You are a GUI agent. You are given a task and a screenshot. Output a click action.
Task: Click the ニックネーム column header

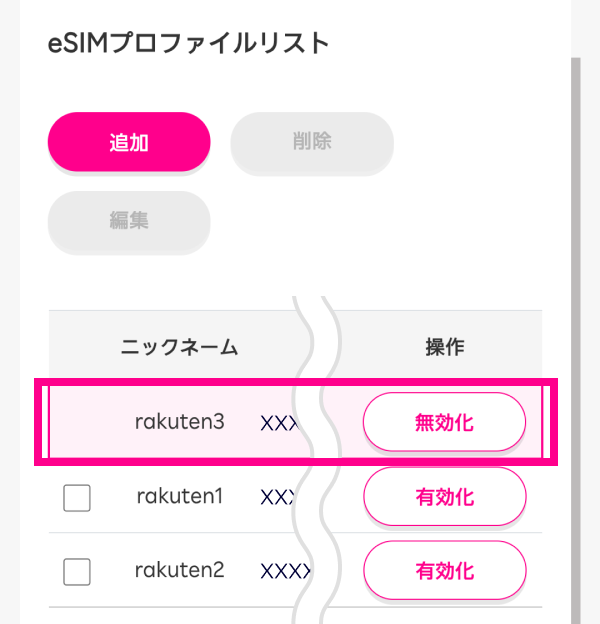pos(180,347)
